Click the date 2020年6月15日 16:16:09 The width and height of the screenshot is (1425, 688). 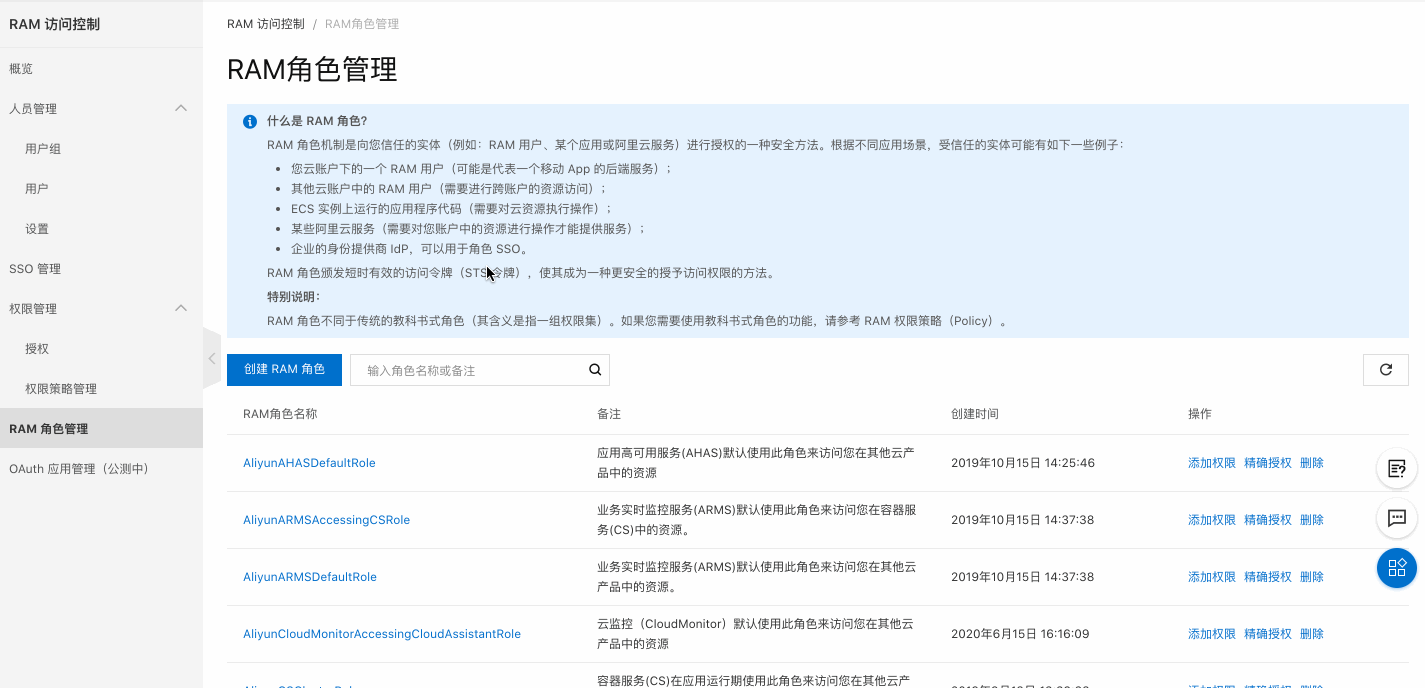(x=1020, y=634)
